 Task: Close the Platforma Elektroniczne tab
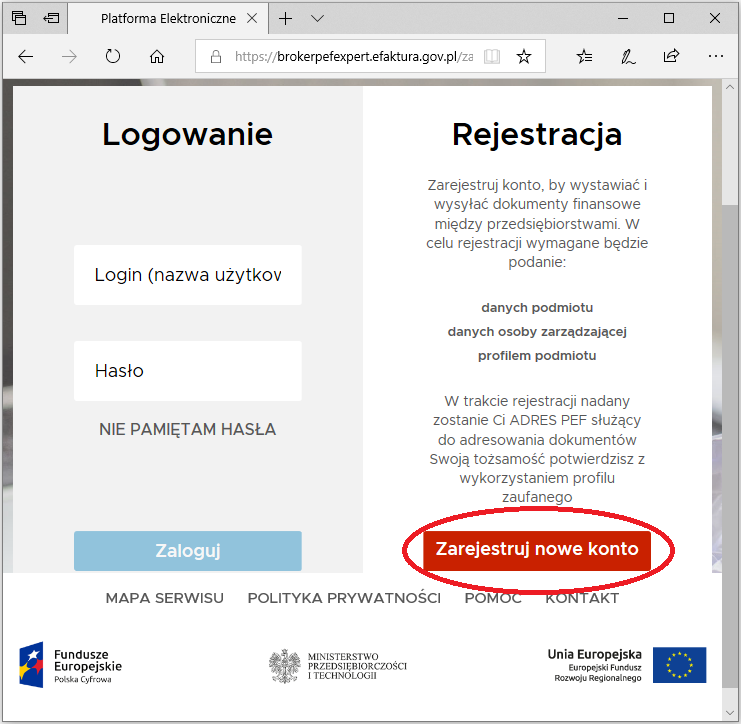coord(252,18)
